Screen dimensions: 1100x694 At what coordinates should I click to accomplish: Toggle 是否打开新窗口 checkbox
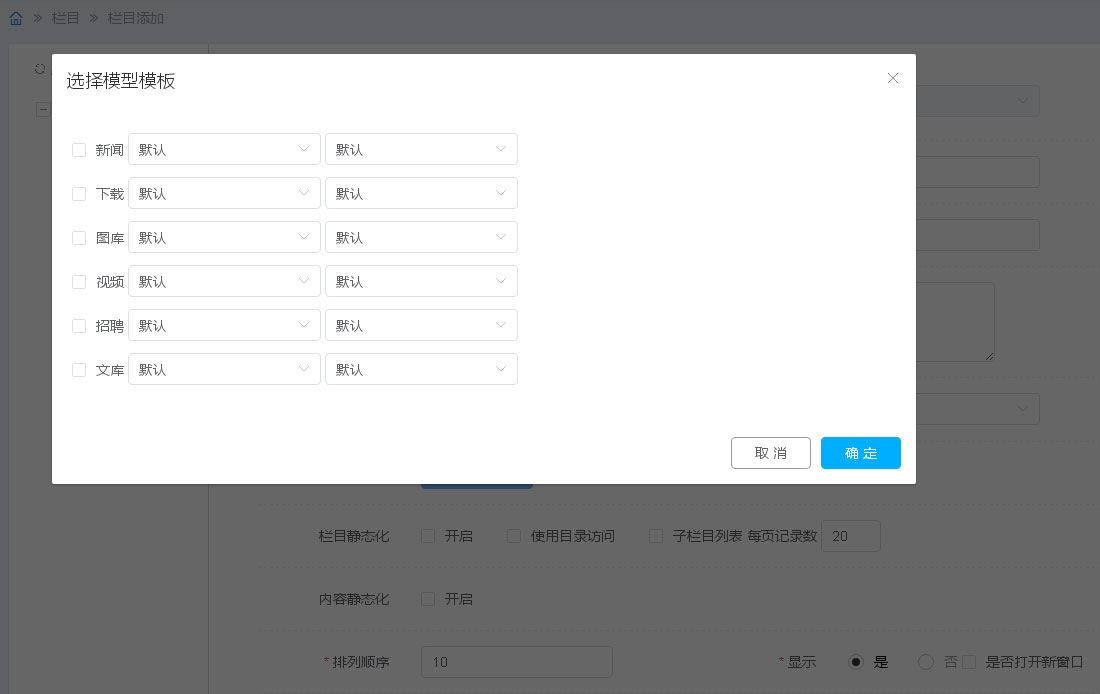970,662
